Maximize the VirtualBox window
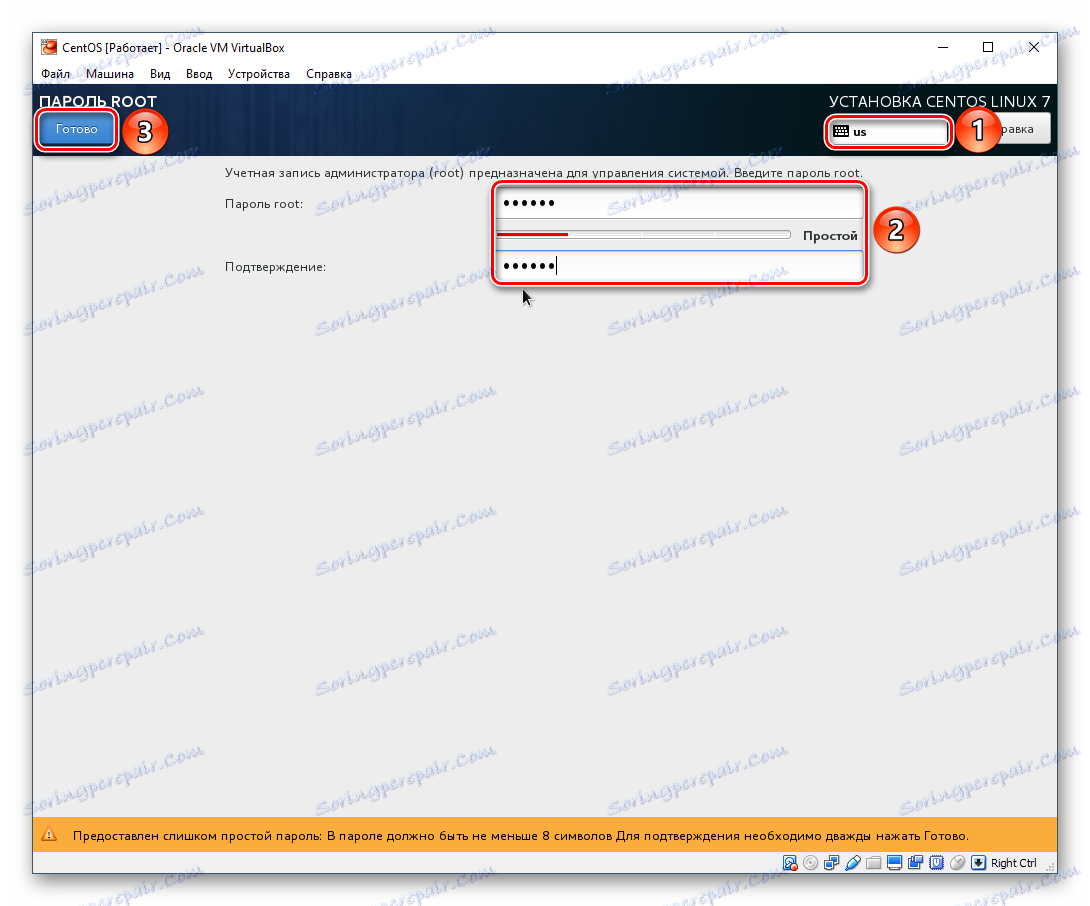1090x906 pixels. 988,47
